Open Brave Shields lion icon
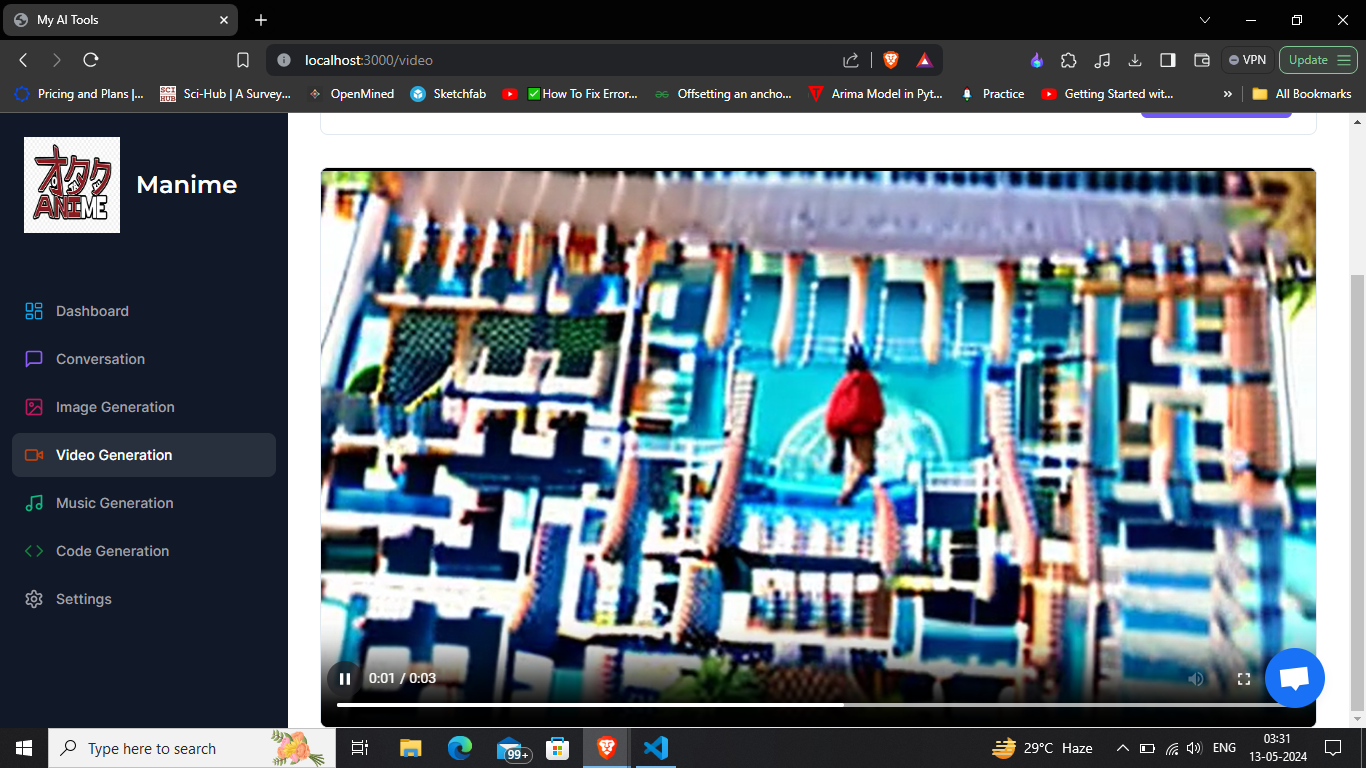1366x768 pixels. pyautogui.click(x=891, y=60)
